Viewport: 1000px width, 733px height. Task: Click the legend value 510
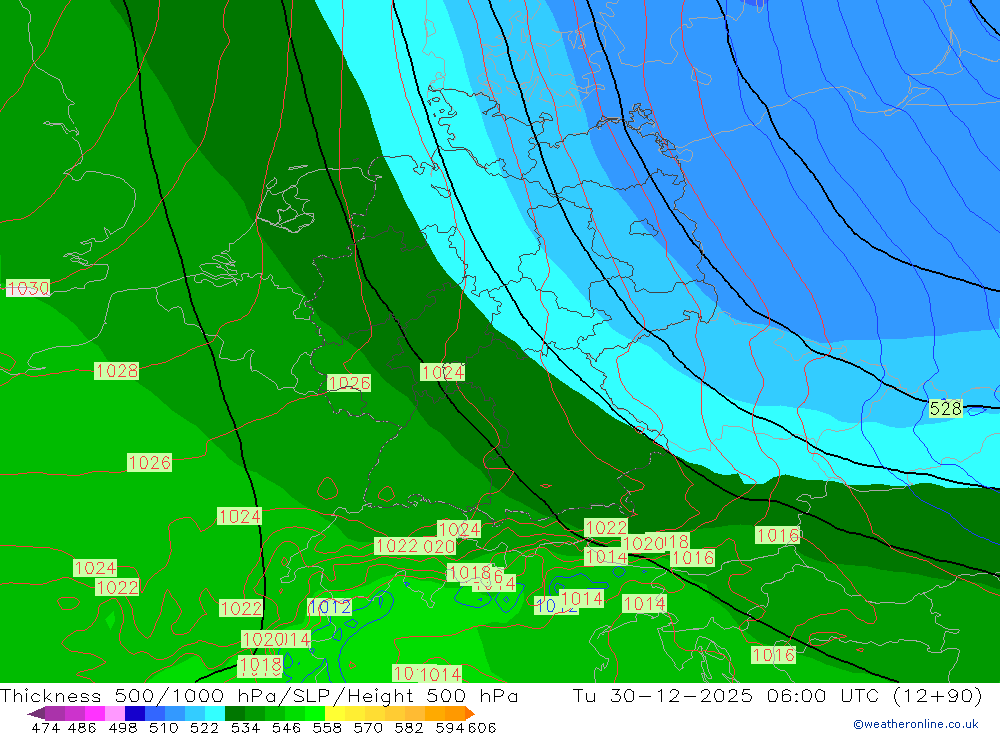click(164, 727)
